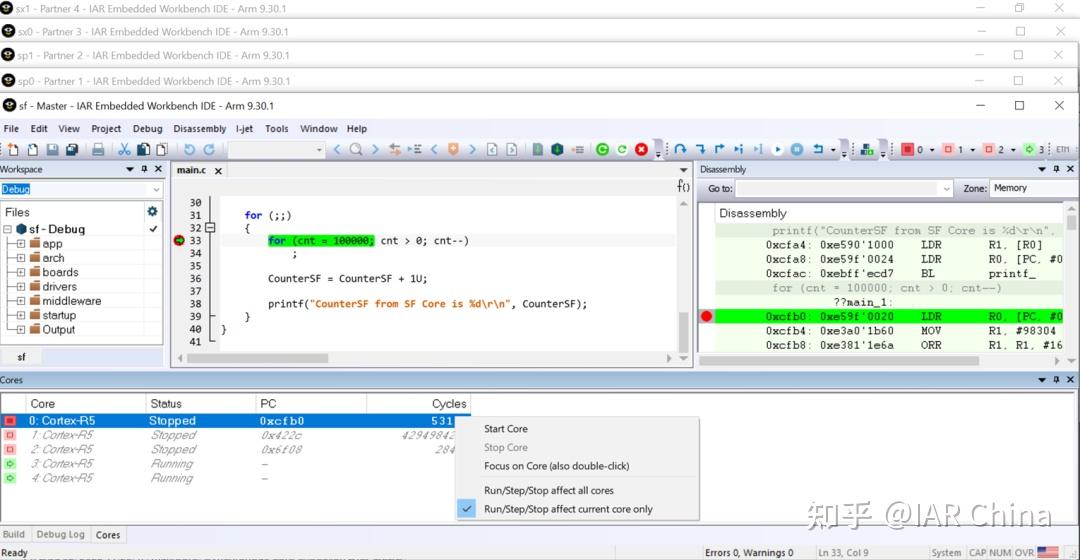Screen dimensions: 1080x560
Task: Click the Copy toolbar icon
Action: [x=143, y=149]
